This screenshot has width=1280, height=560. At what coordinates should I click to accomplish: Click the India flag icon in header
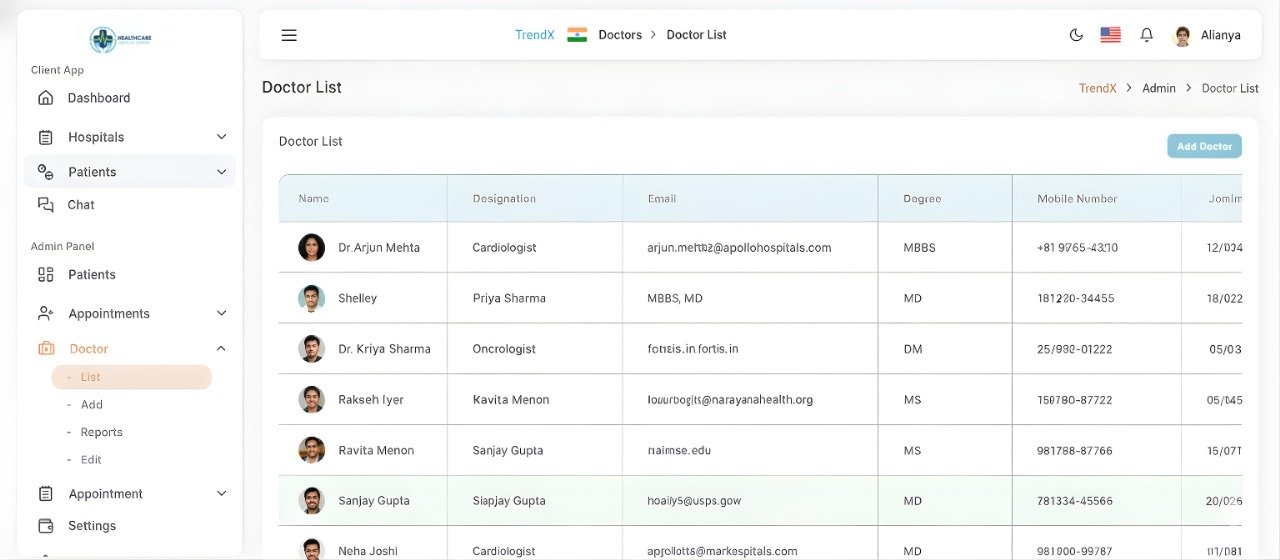click(577, 35)
